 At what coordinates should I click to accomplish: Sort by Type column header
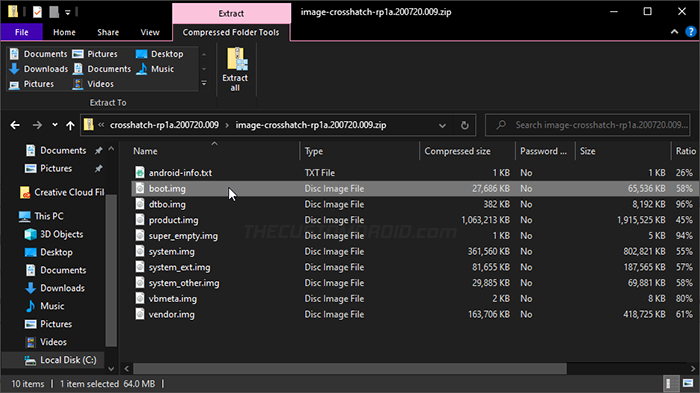click(x=360, y=151)
